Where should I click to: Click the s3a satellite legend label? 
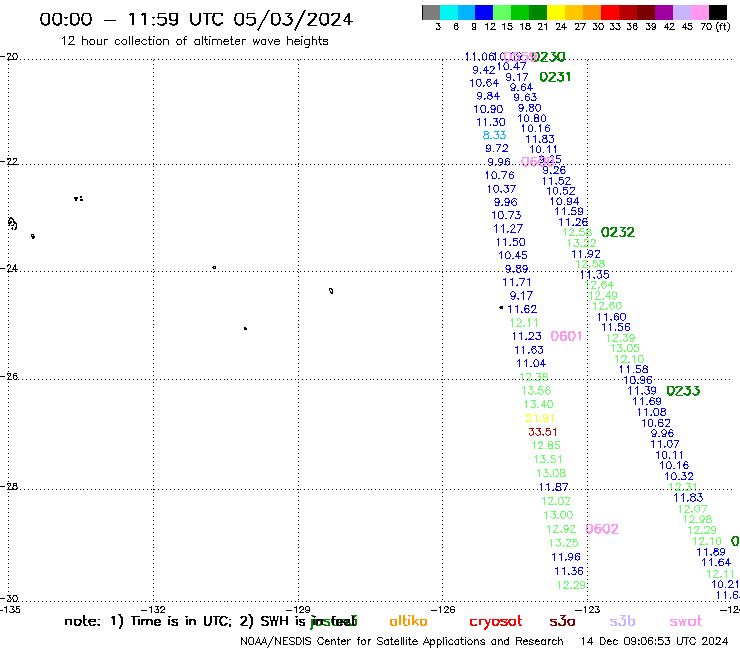tap(562, 621)
